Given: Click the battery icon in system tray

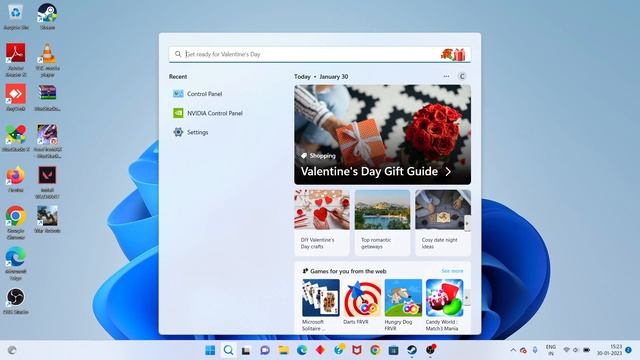Looking at the screenshot, I should [587, 350].
